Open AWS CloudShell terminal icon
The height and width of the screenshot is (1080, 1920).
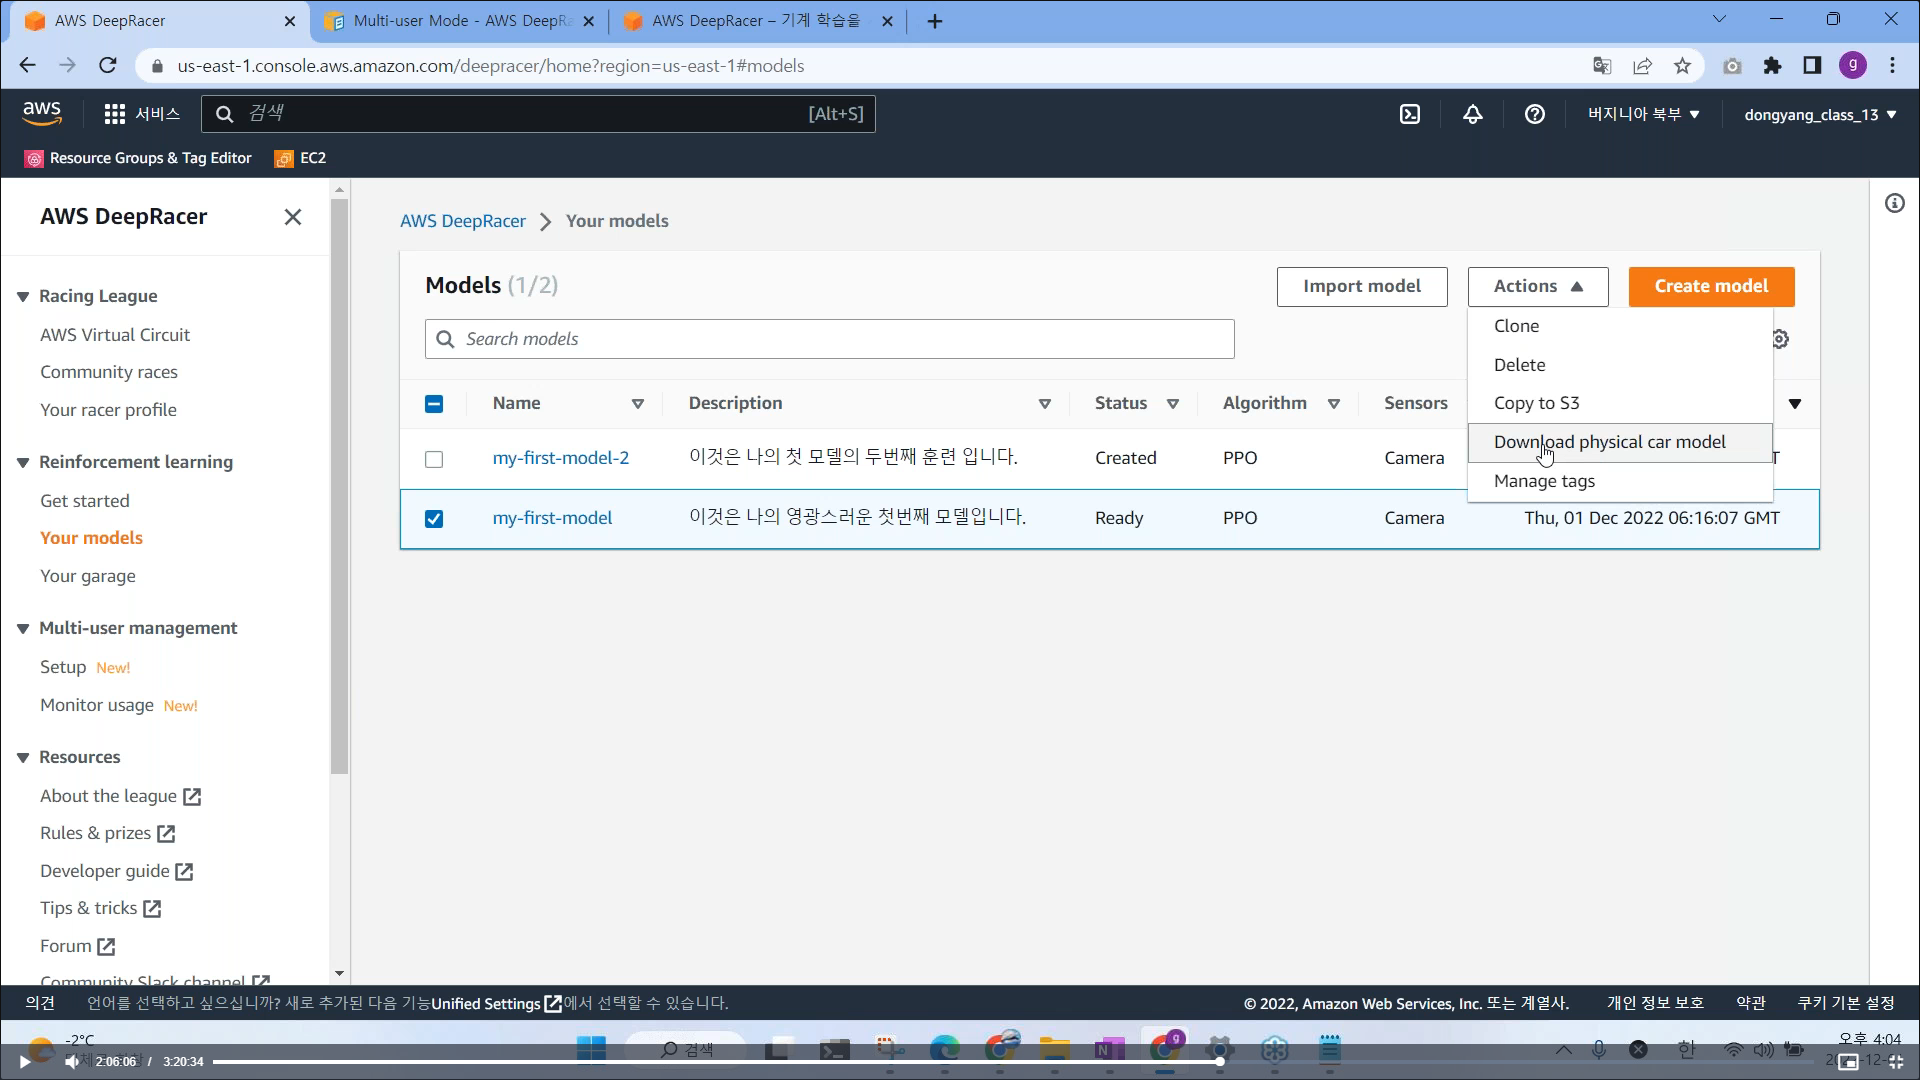[x=1410, y=114]
